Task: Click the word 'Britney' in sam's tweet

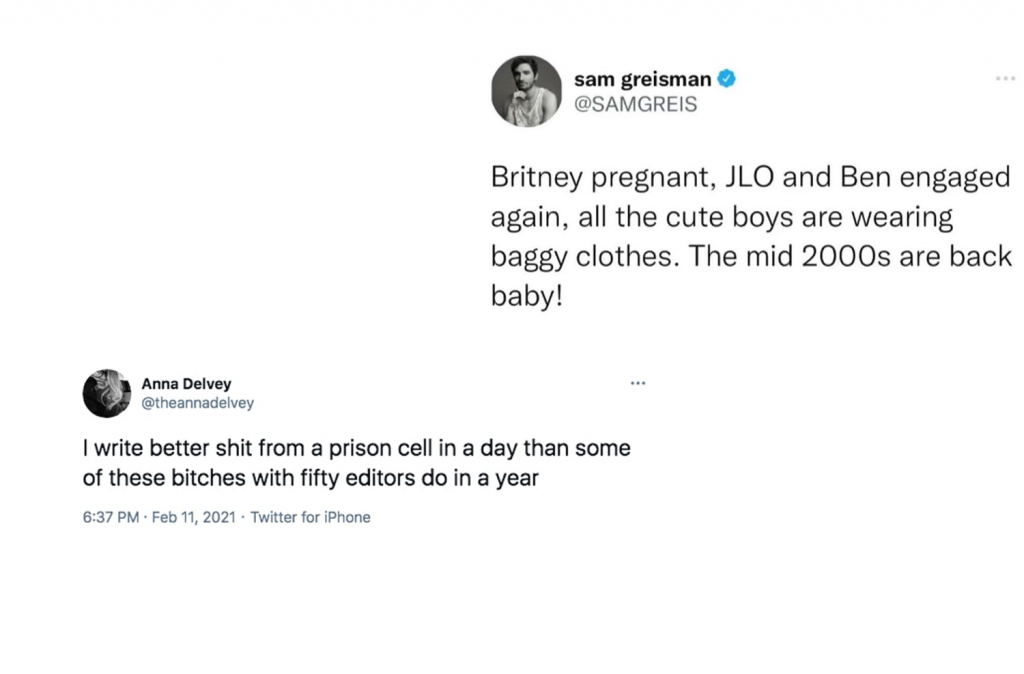Action: [x=535, y=178]
